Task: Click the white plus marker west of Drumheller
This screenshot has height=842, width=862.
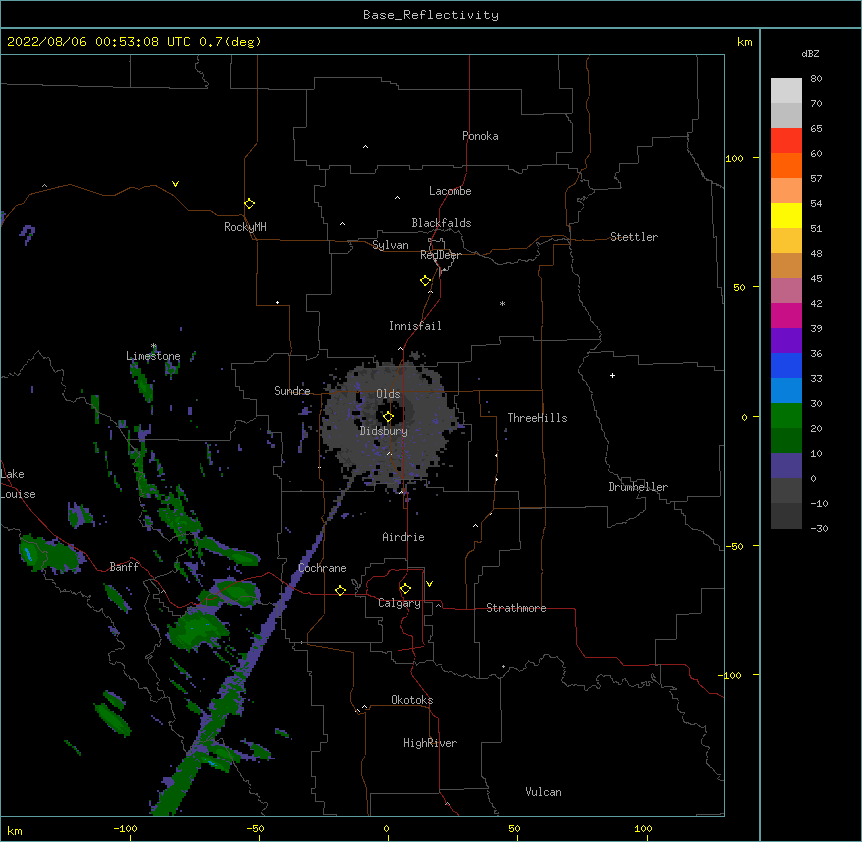Action: point(612,375)
